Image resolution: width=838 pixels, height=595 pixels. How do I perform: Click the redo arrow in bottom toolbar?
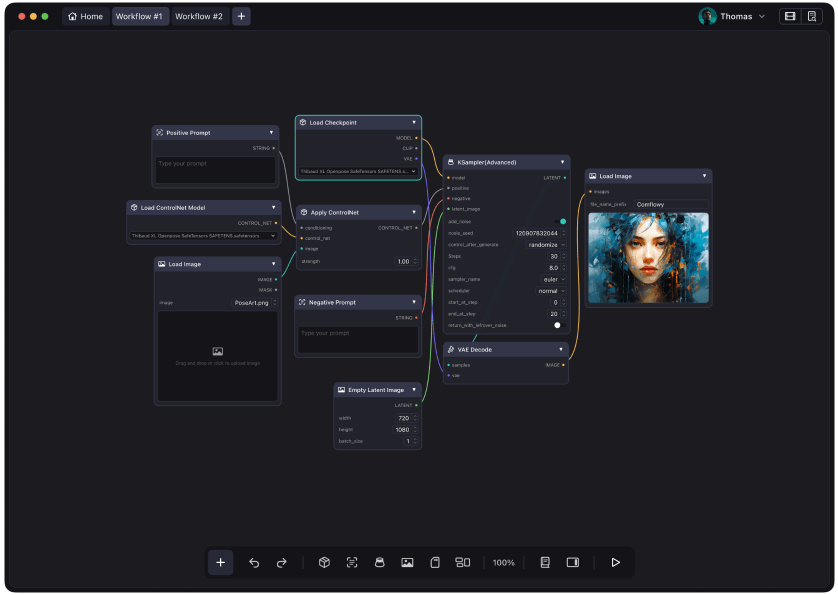282,563
